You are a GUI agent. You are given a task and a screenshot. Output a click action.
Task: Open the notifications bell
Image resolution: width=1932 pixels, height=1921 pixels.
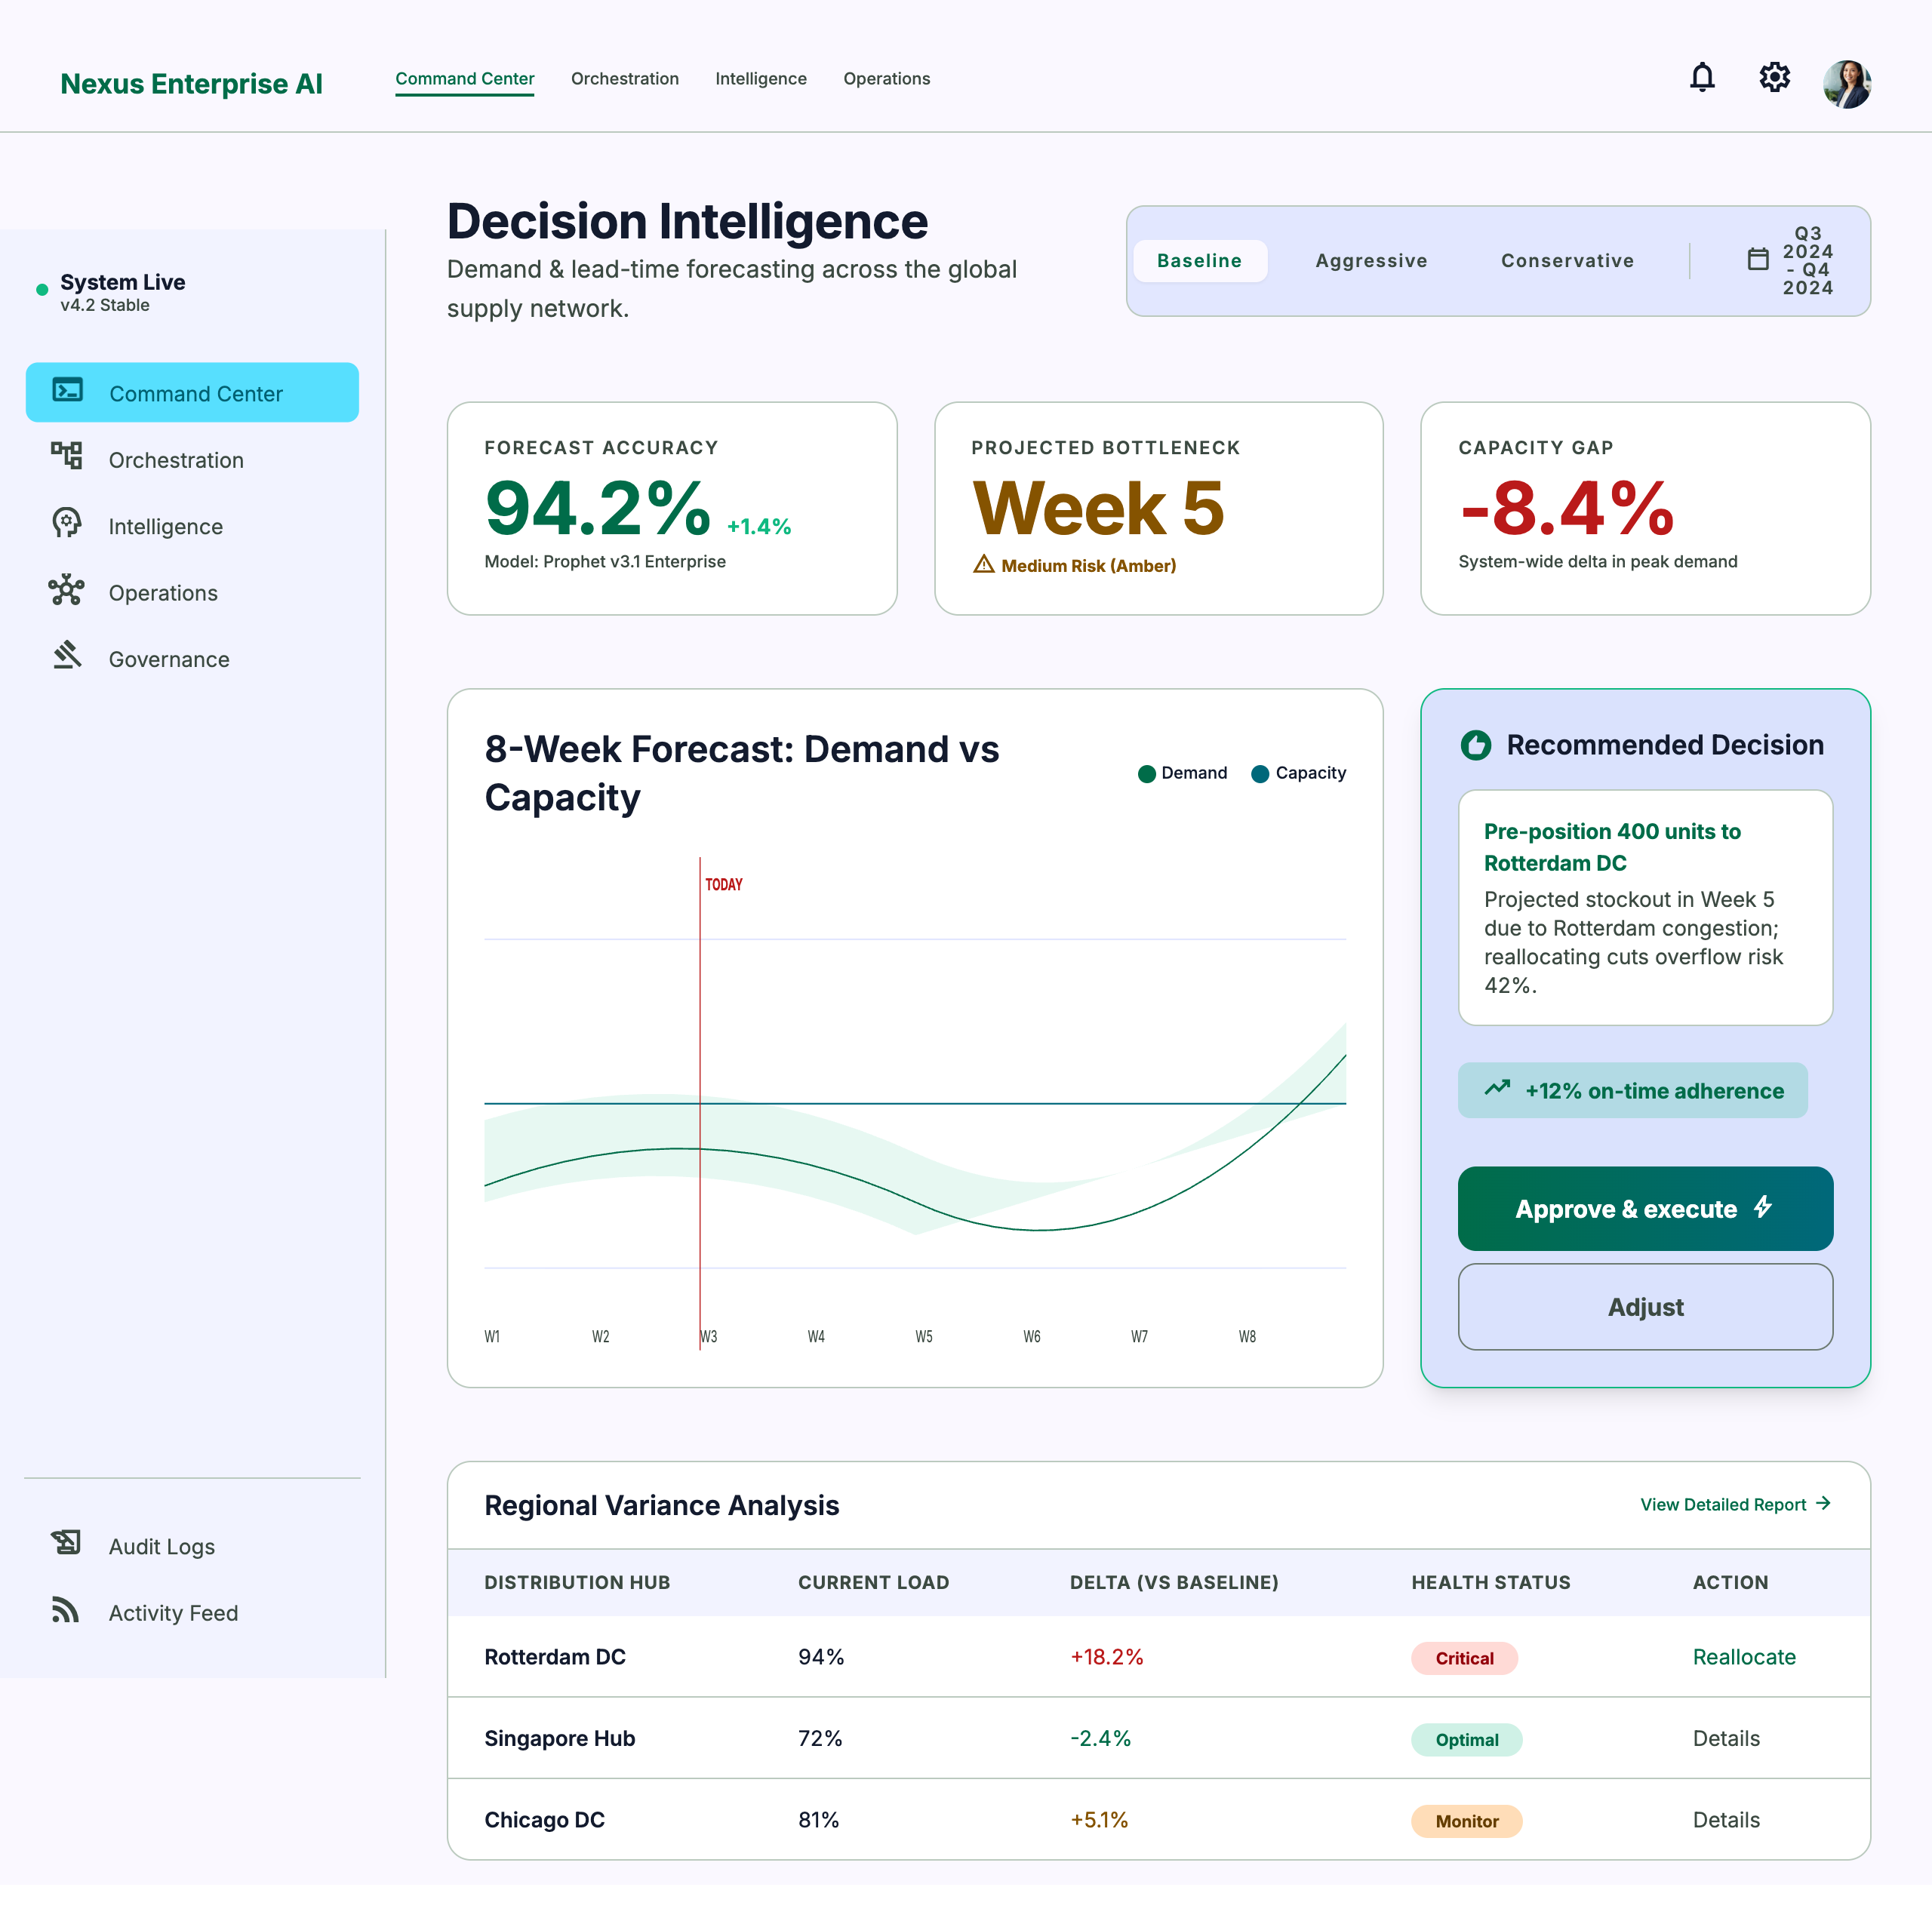pos(1702,77)
